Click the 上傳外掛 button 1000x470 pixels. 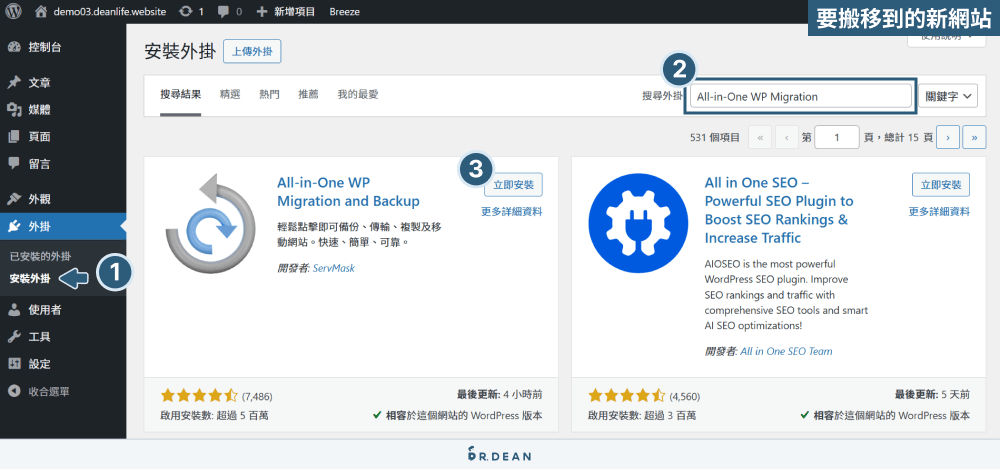[x=252, y=52]
